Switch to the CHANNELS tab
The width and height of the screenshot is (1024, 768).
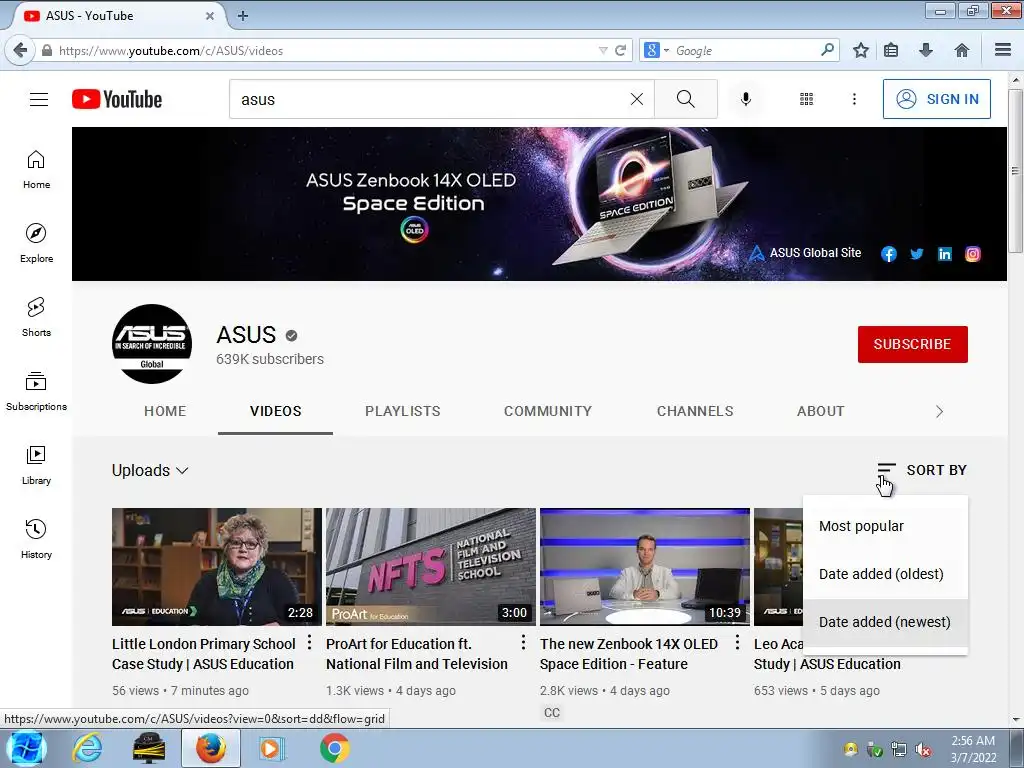(x=695, y=411)
